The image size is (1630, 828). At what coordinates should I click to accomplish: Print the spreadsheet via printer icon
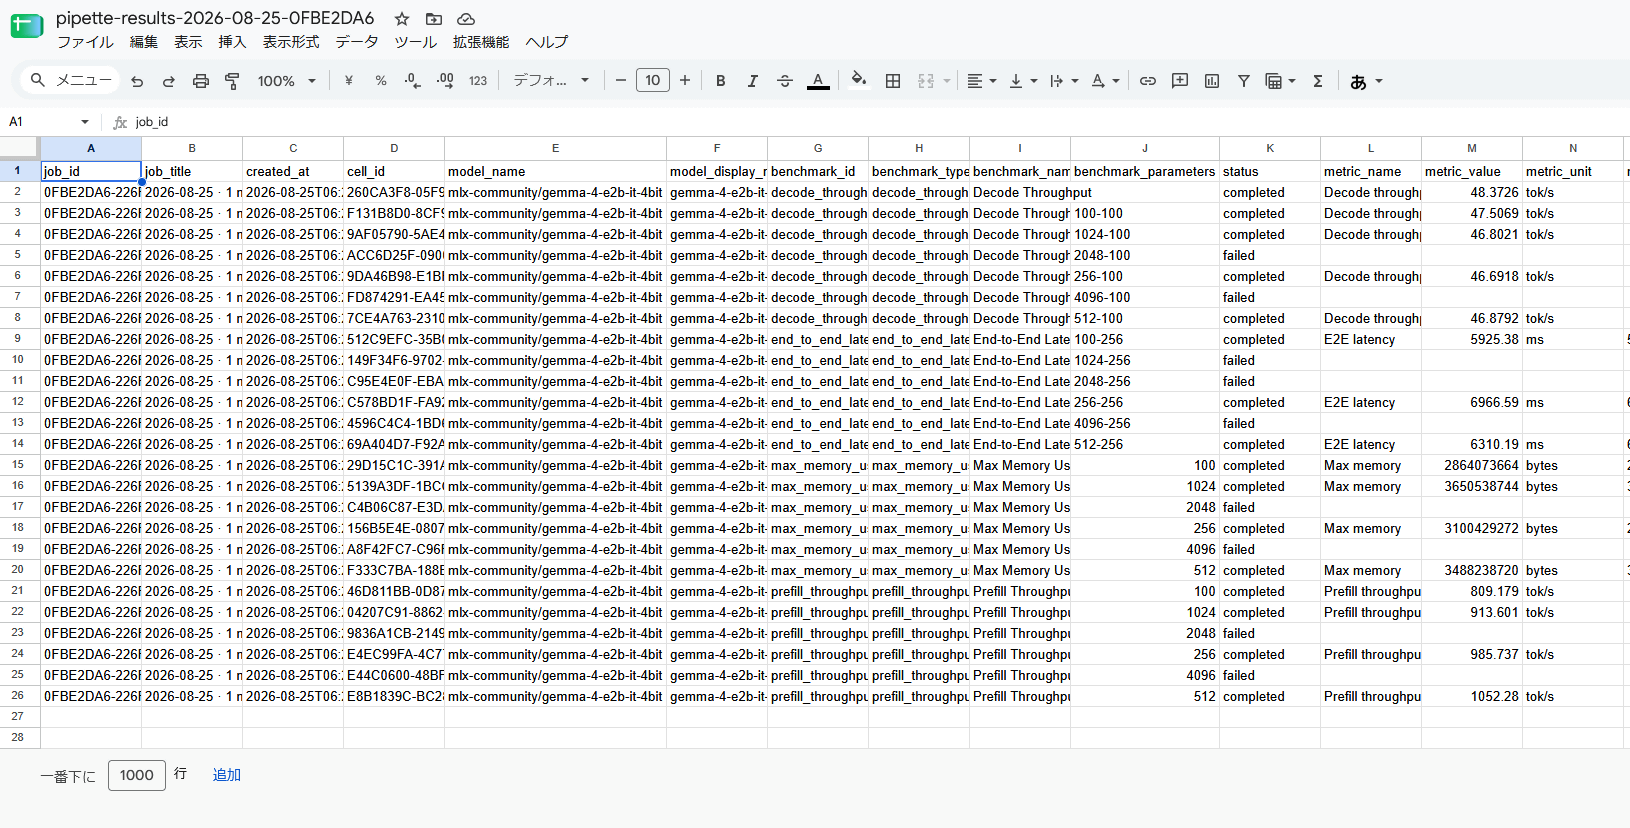[x=201, y=81]
